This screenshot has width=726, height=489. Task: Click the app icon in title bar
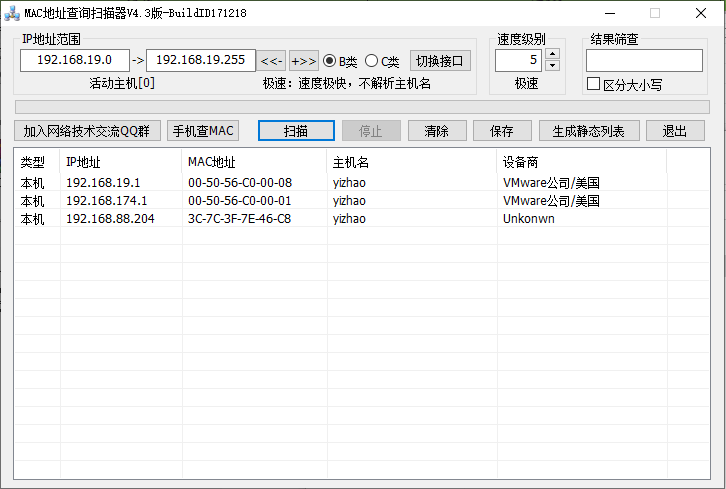pos(12,13)
